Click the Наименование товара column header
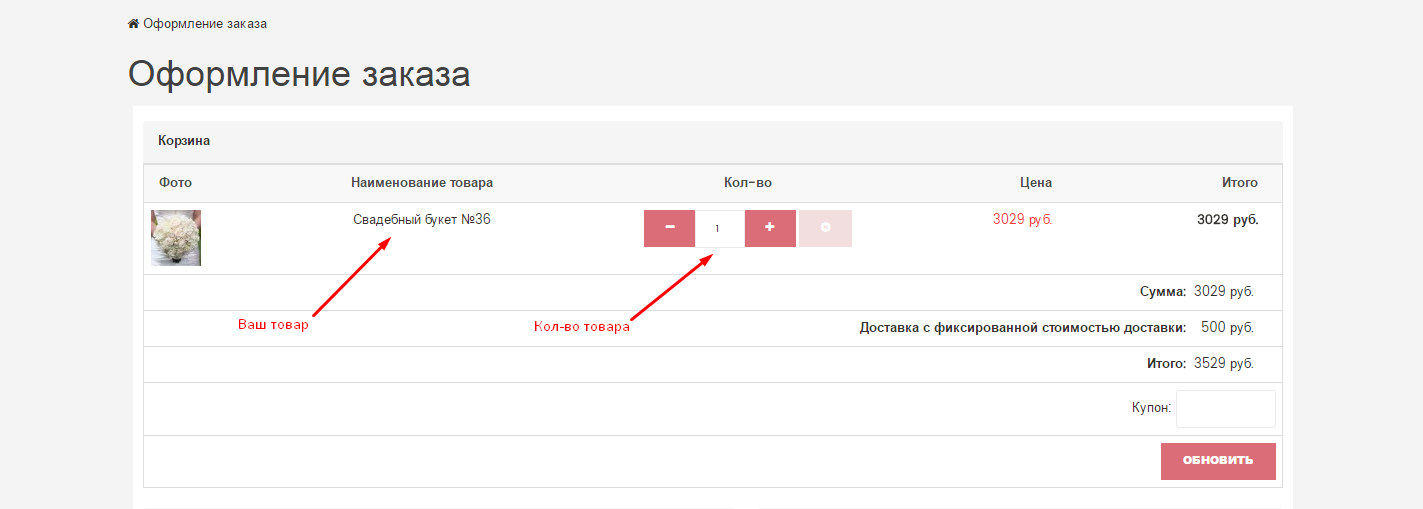The width and height of the screenshot is (1423, 509). [x=421, y=183]
